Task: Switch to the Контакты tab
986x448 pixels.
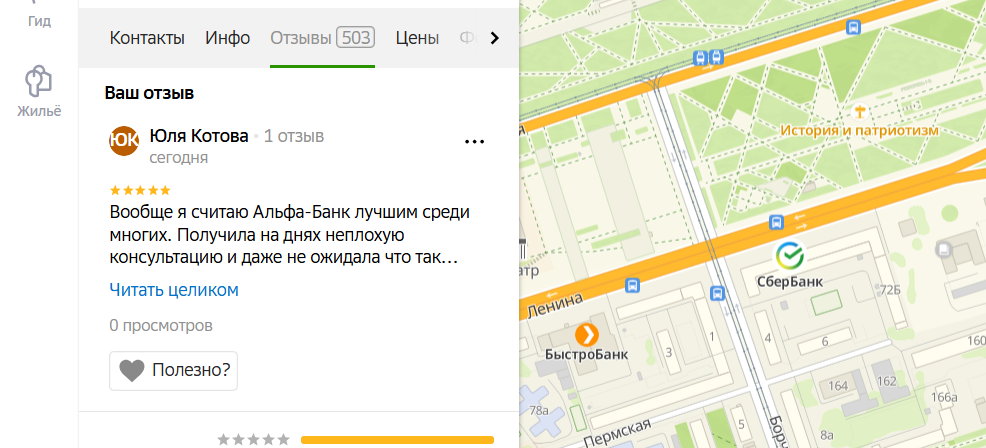Action: click(x=147, y=38)
